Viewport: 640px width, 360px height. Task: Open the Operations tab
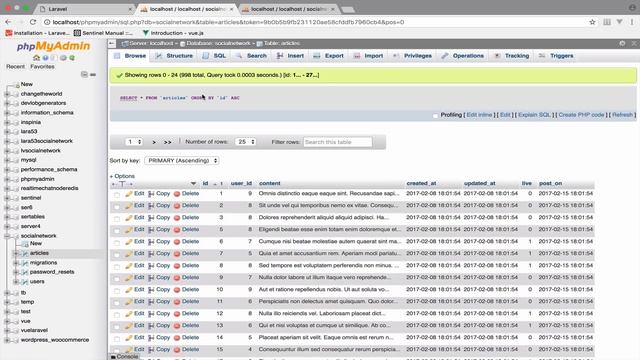(x=462, y=56)
